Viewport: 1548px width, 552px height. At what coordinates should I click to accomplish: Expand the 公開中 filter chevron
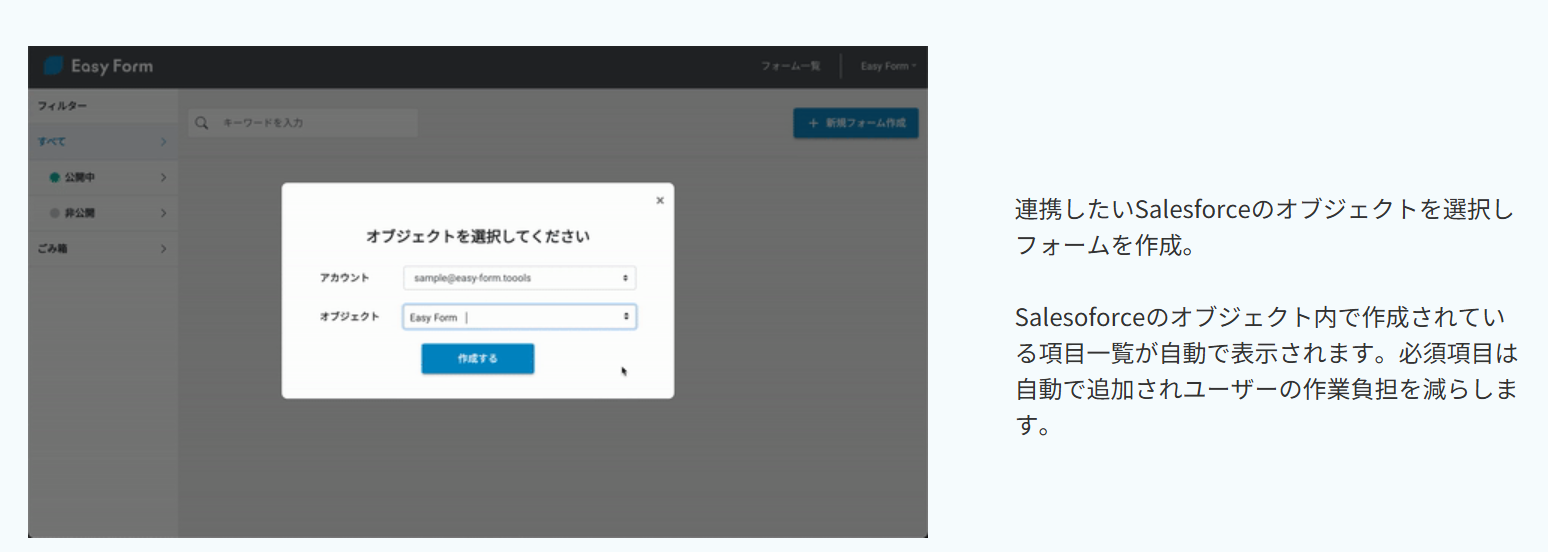pyautogui.click(x=163, y=177)
